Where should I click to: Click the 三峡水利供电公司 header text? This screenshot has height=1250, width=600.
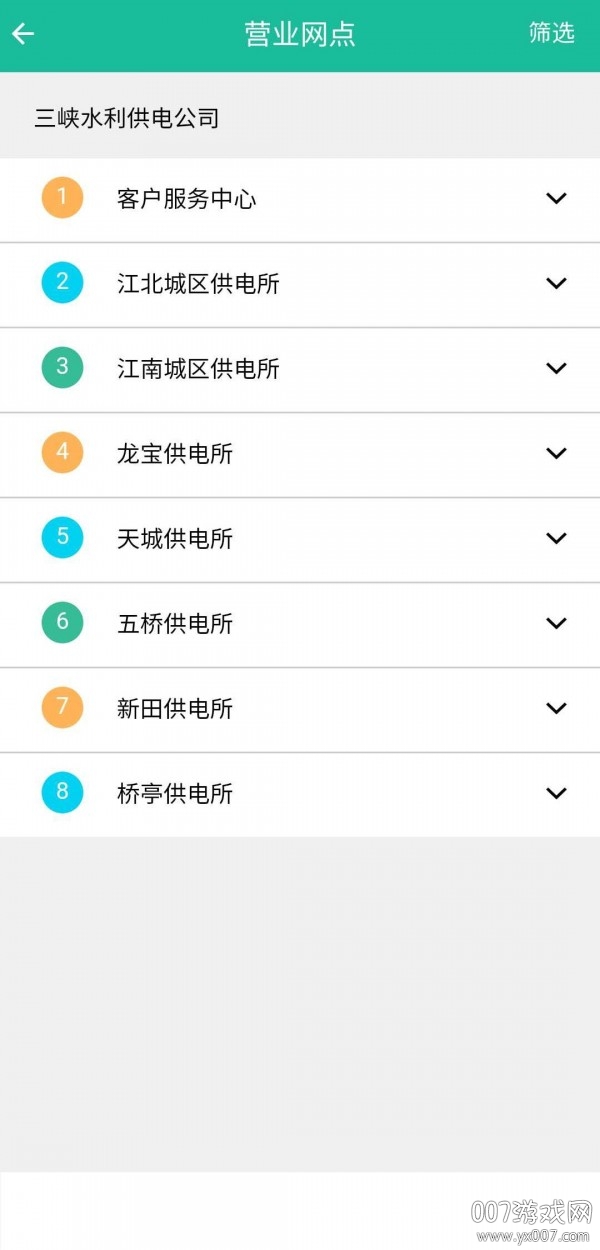click(127, 119)
